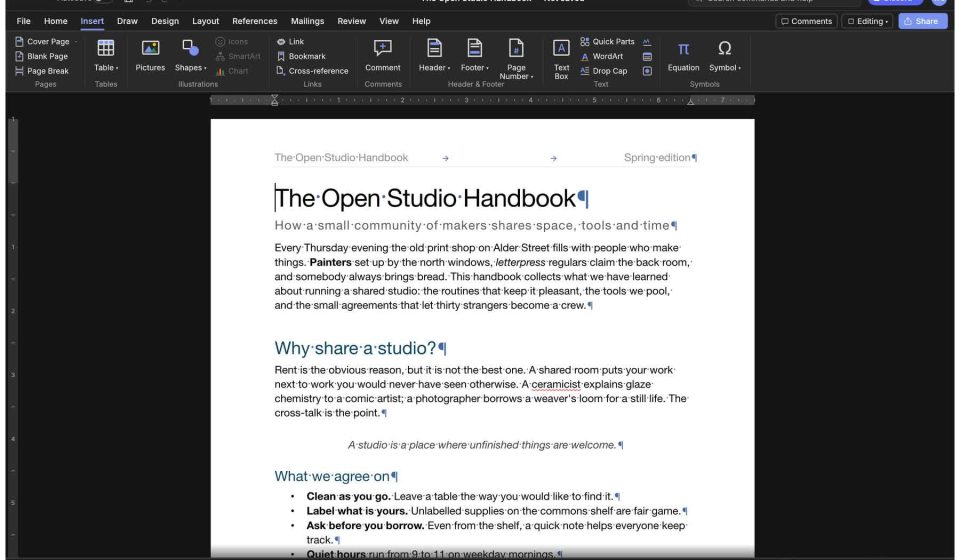Click the date and time icon
Viewport: 960px width, 560px height.
point(647,56)
